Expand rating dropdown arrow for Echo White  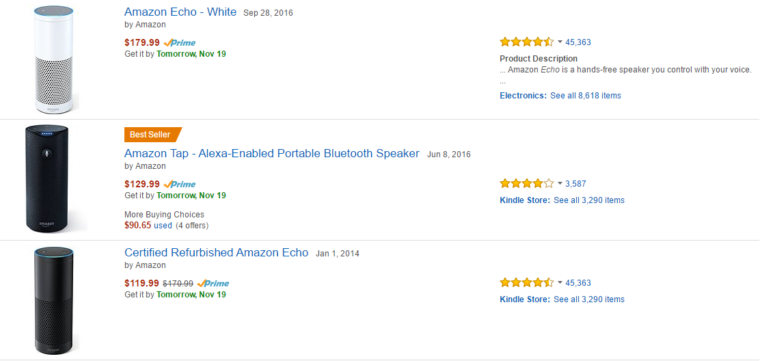point(560,42)
